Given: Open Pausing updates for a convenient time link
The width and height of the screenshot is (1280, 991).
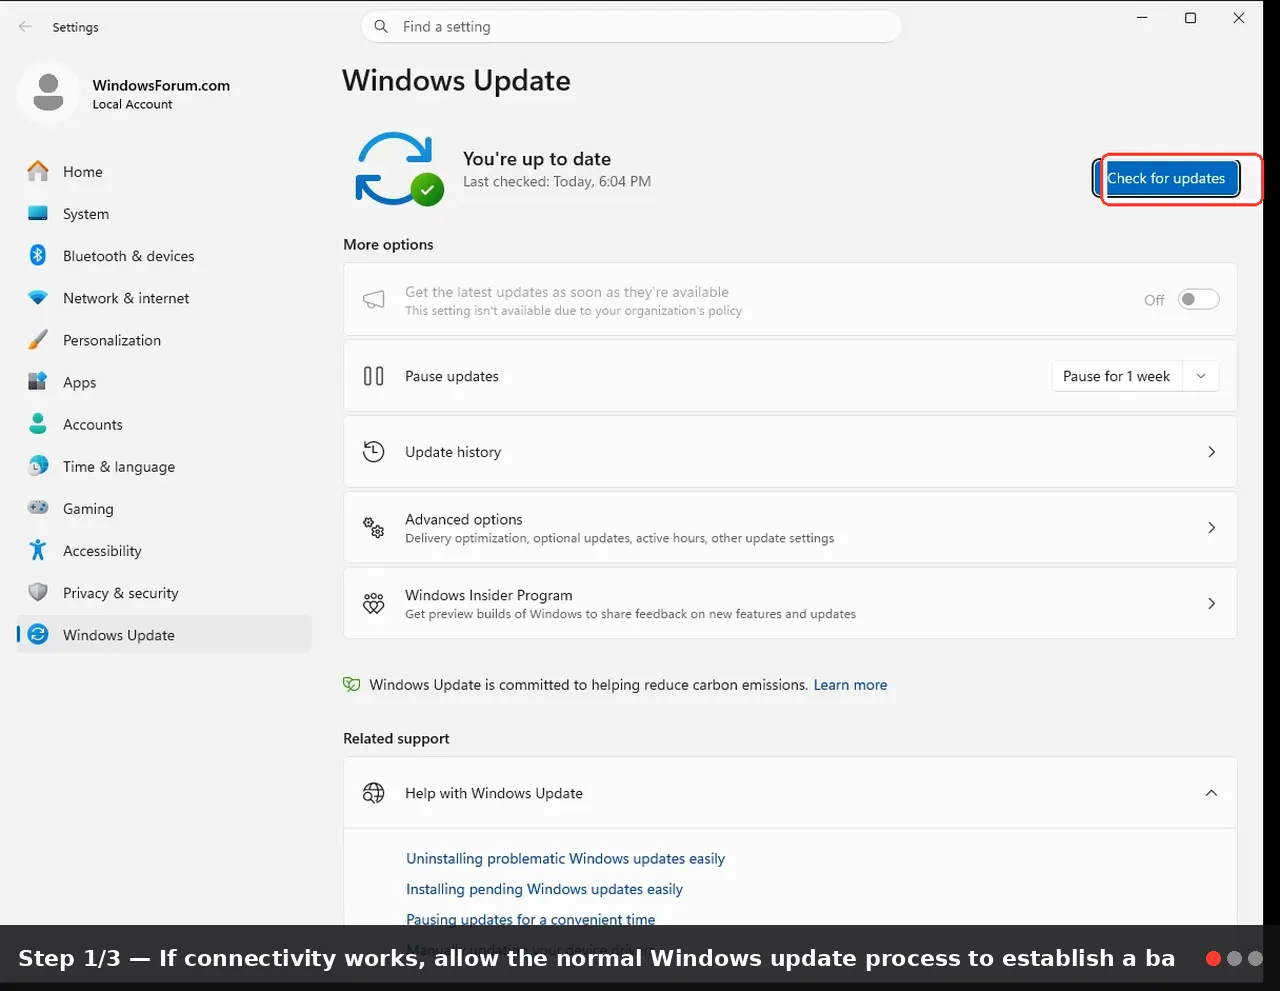Looking at the screenshot, I should [x=531, y=919].
